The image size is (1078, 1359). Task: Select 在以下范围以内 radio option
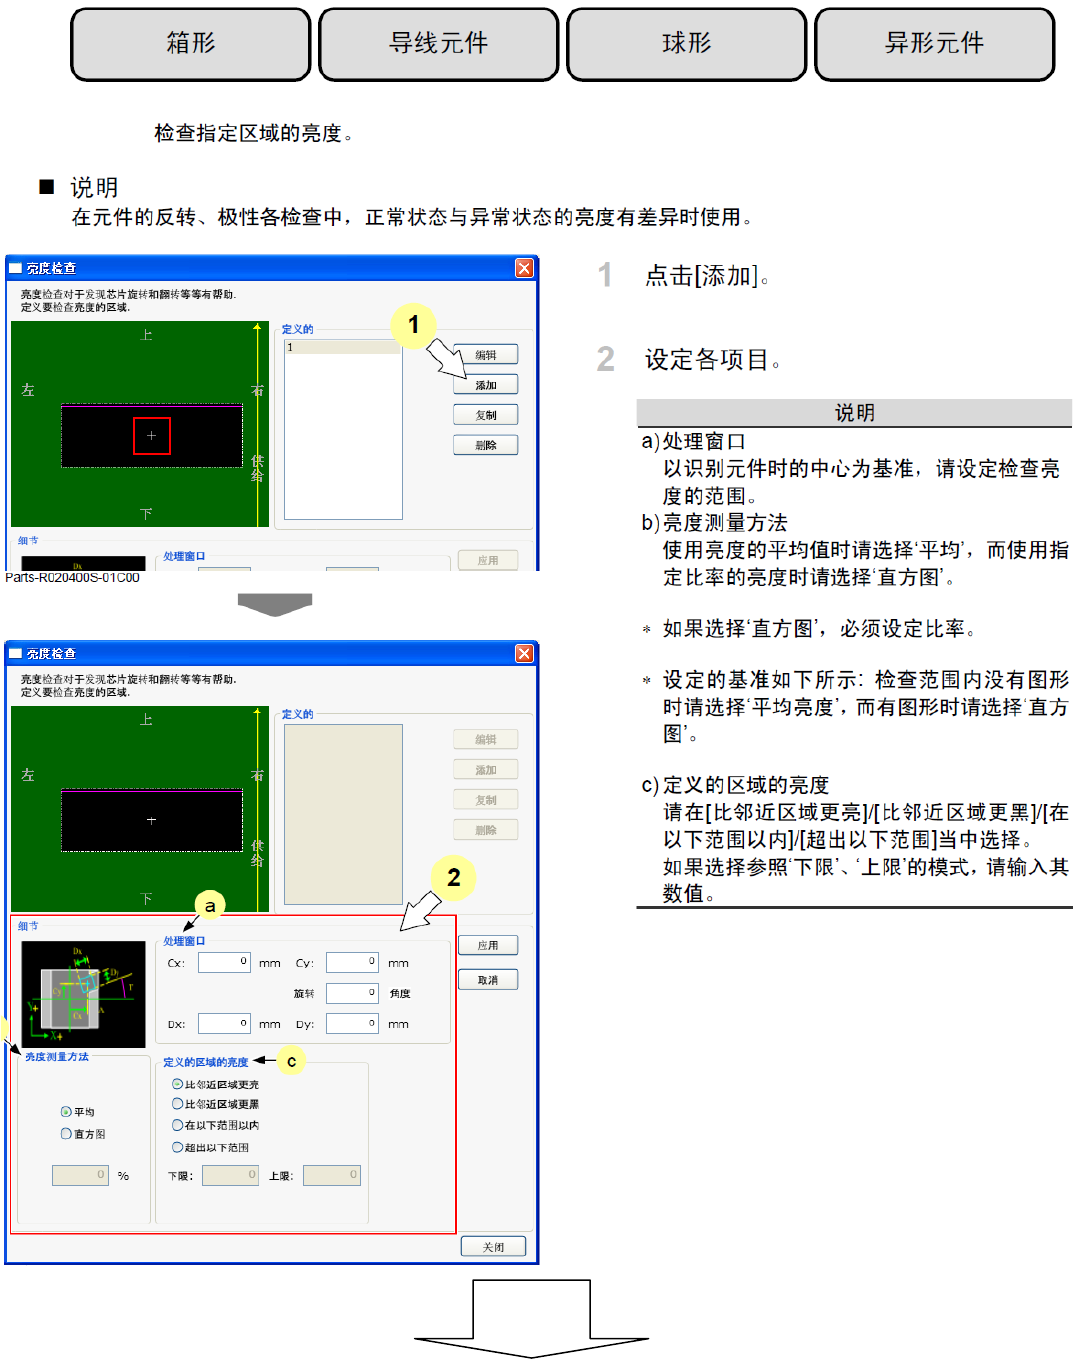[177, 1125]
